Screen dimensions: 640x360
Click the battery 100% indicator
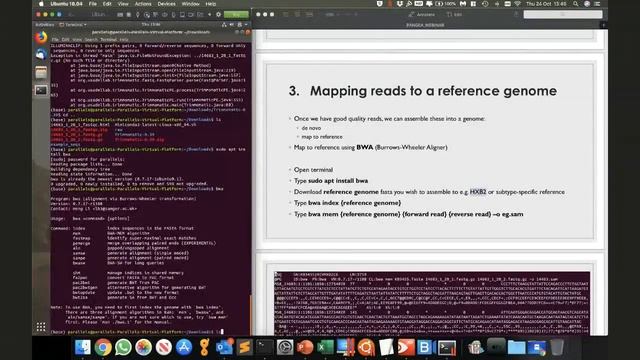(446, 4)
